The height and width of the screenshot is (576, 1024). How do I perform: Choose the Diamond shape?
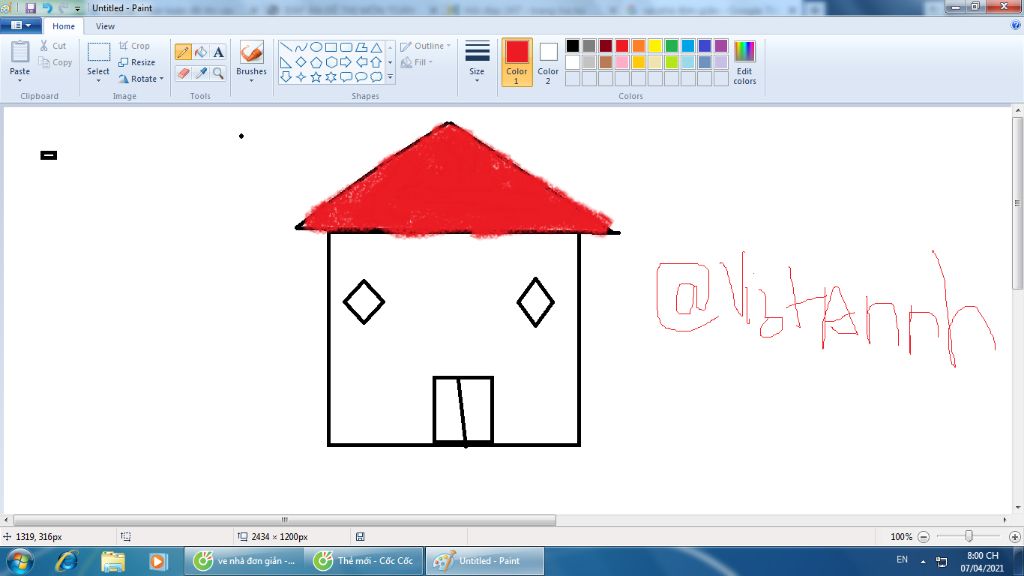pos(301,63)
